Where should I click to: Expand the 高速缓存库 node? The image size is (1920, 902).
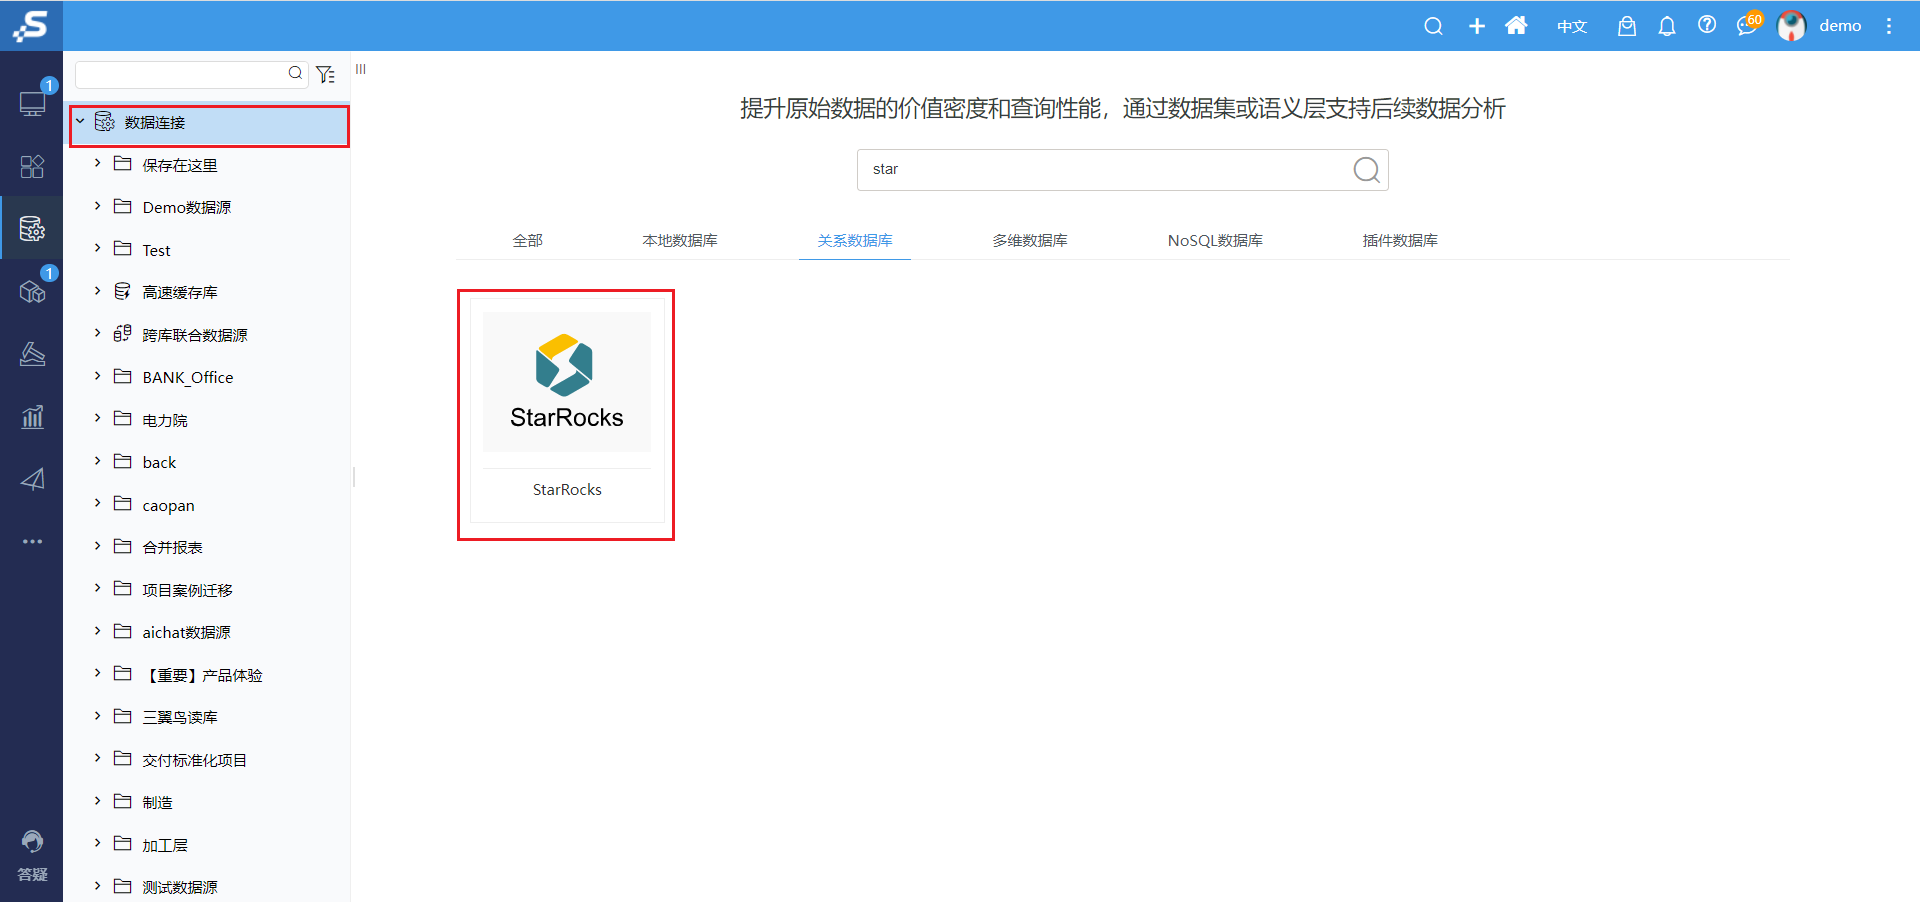[97, 290]
